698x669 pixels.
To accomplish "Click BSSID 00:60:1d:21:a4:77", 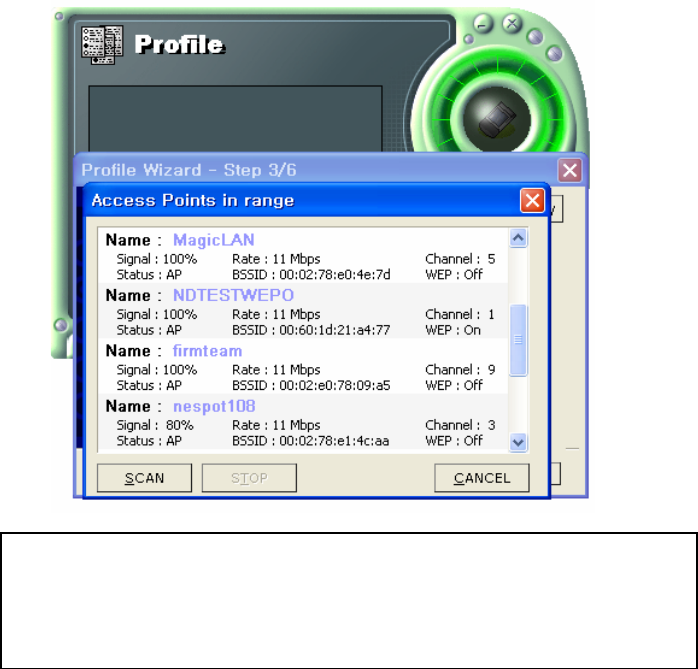I will point(311,330).
